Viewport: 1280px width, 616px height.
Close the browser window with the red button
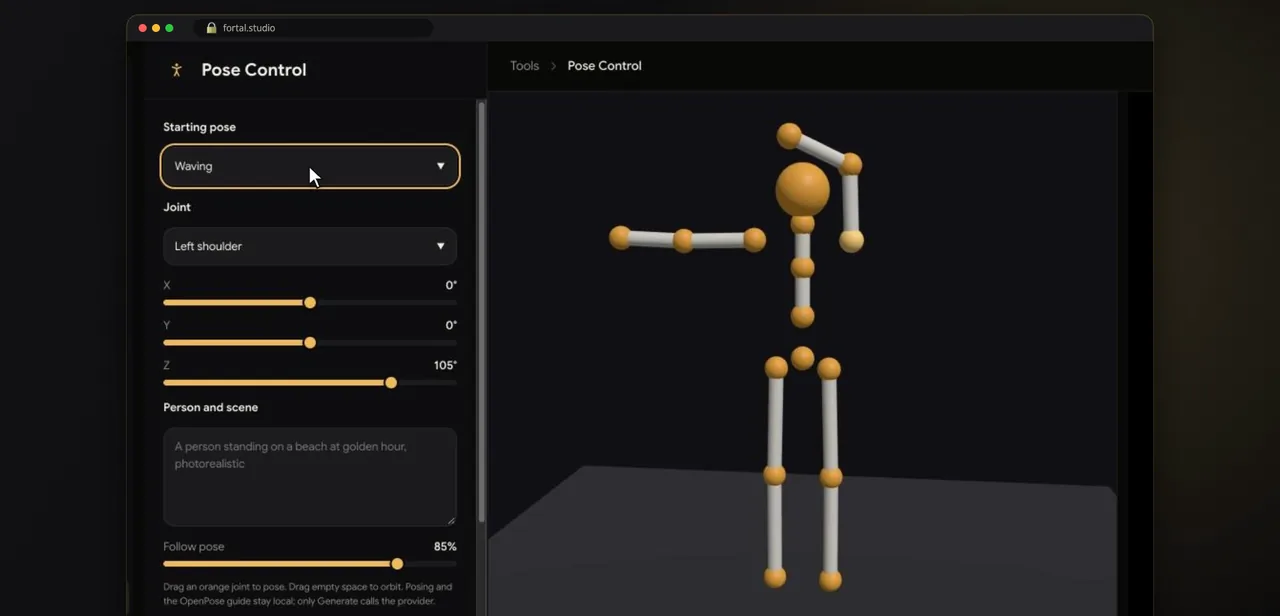pos(143,28)
